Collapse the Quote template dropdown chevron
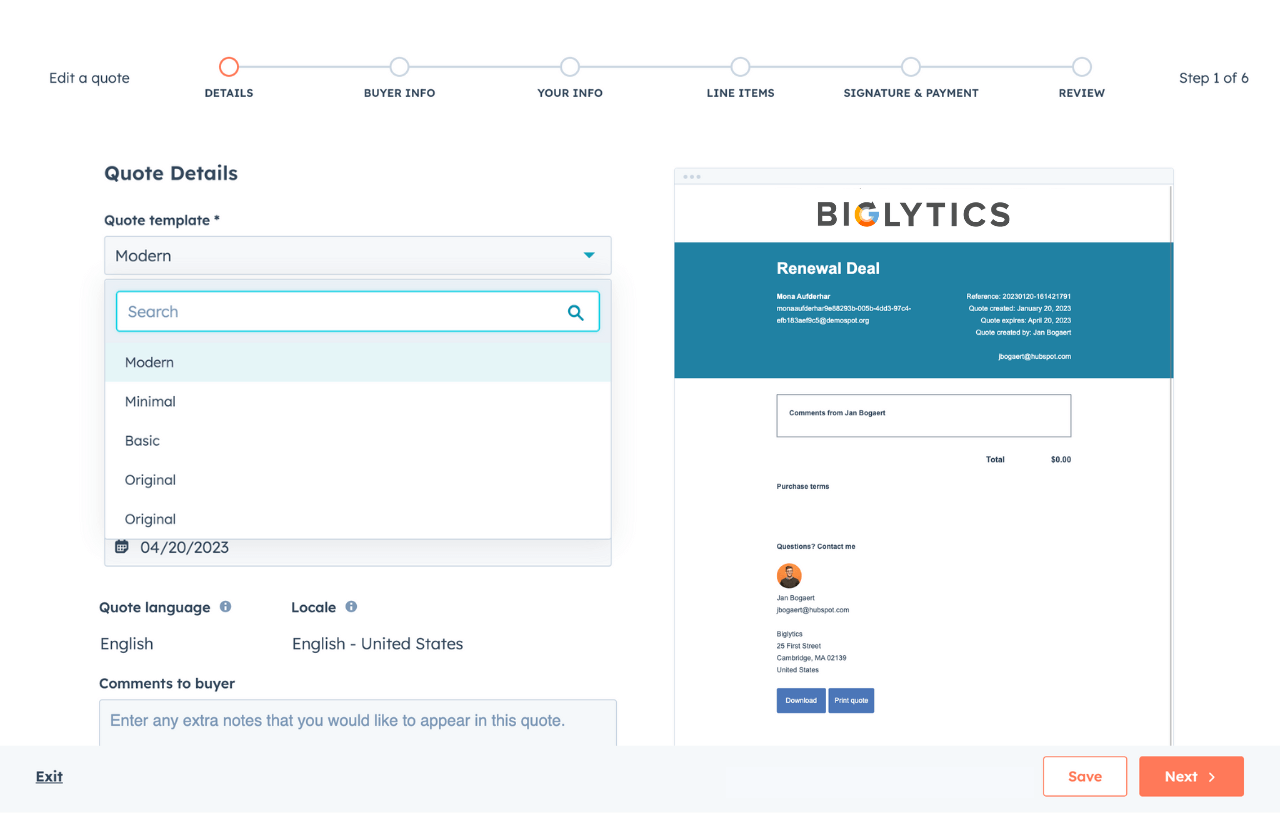1280x813 pixels. 589,255
